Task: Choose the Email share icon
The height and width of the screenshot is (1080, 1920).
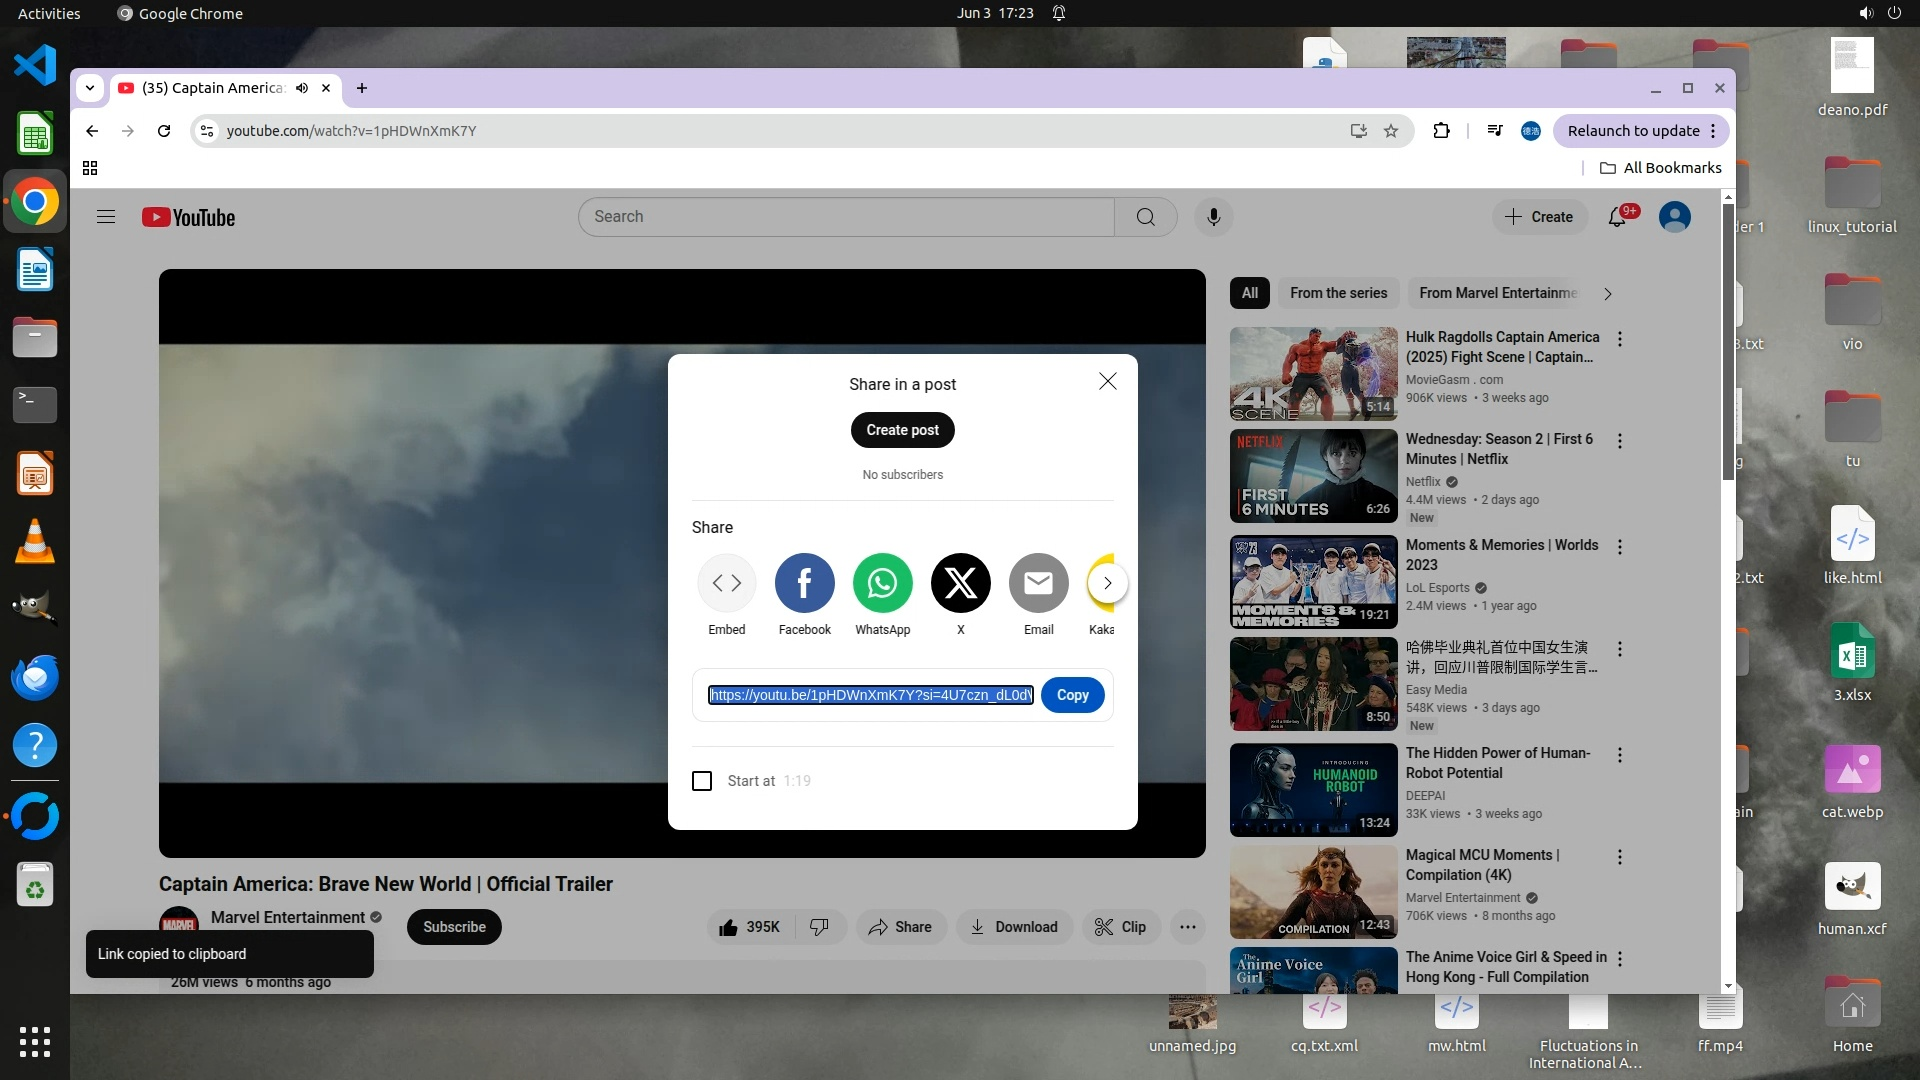Action: (1038, 583)
